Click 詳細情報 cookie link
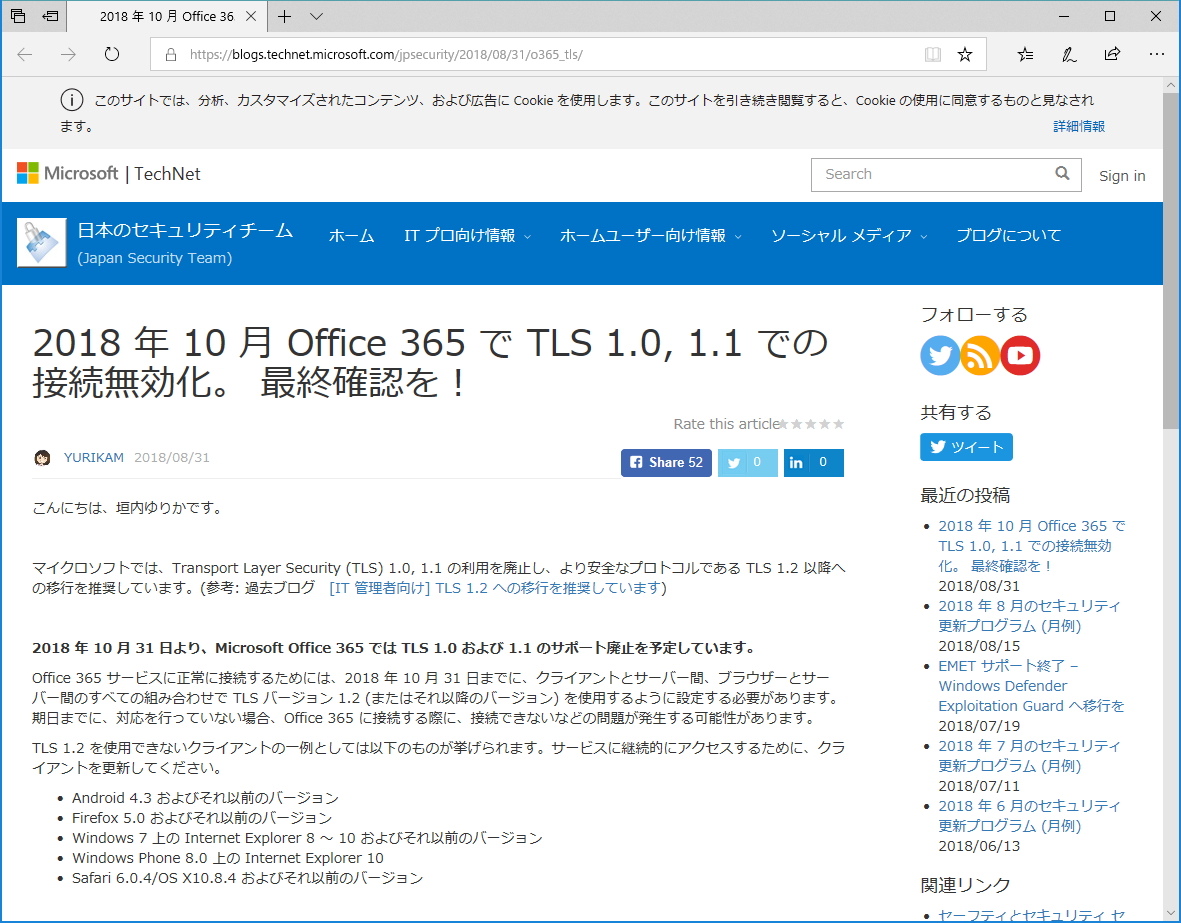 tap(1079, 127)
